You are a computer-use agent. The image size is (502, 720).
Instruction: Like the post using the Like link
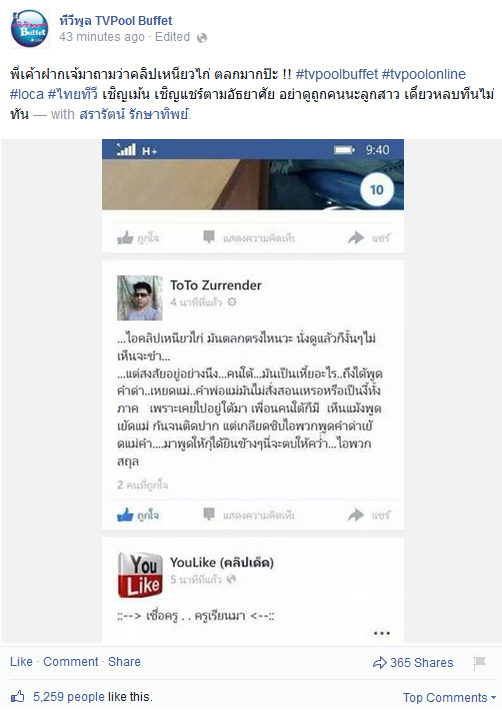click(21, 662)
